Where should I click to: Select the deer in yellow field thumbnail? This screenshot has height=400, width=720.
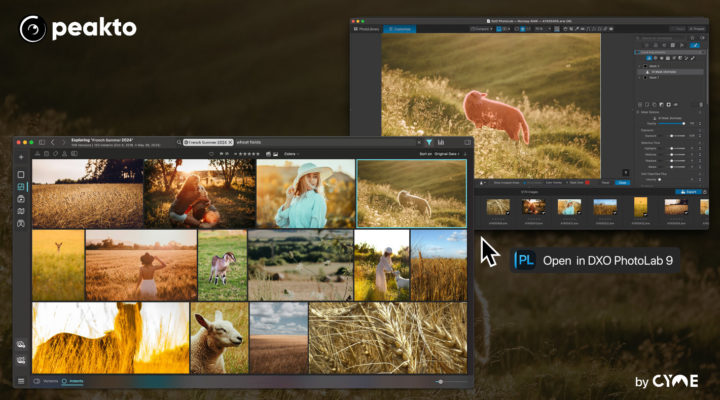point(58,265)
